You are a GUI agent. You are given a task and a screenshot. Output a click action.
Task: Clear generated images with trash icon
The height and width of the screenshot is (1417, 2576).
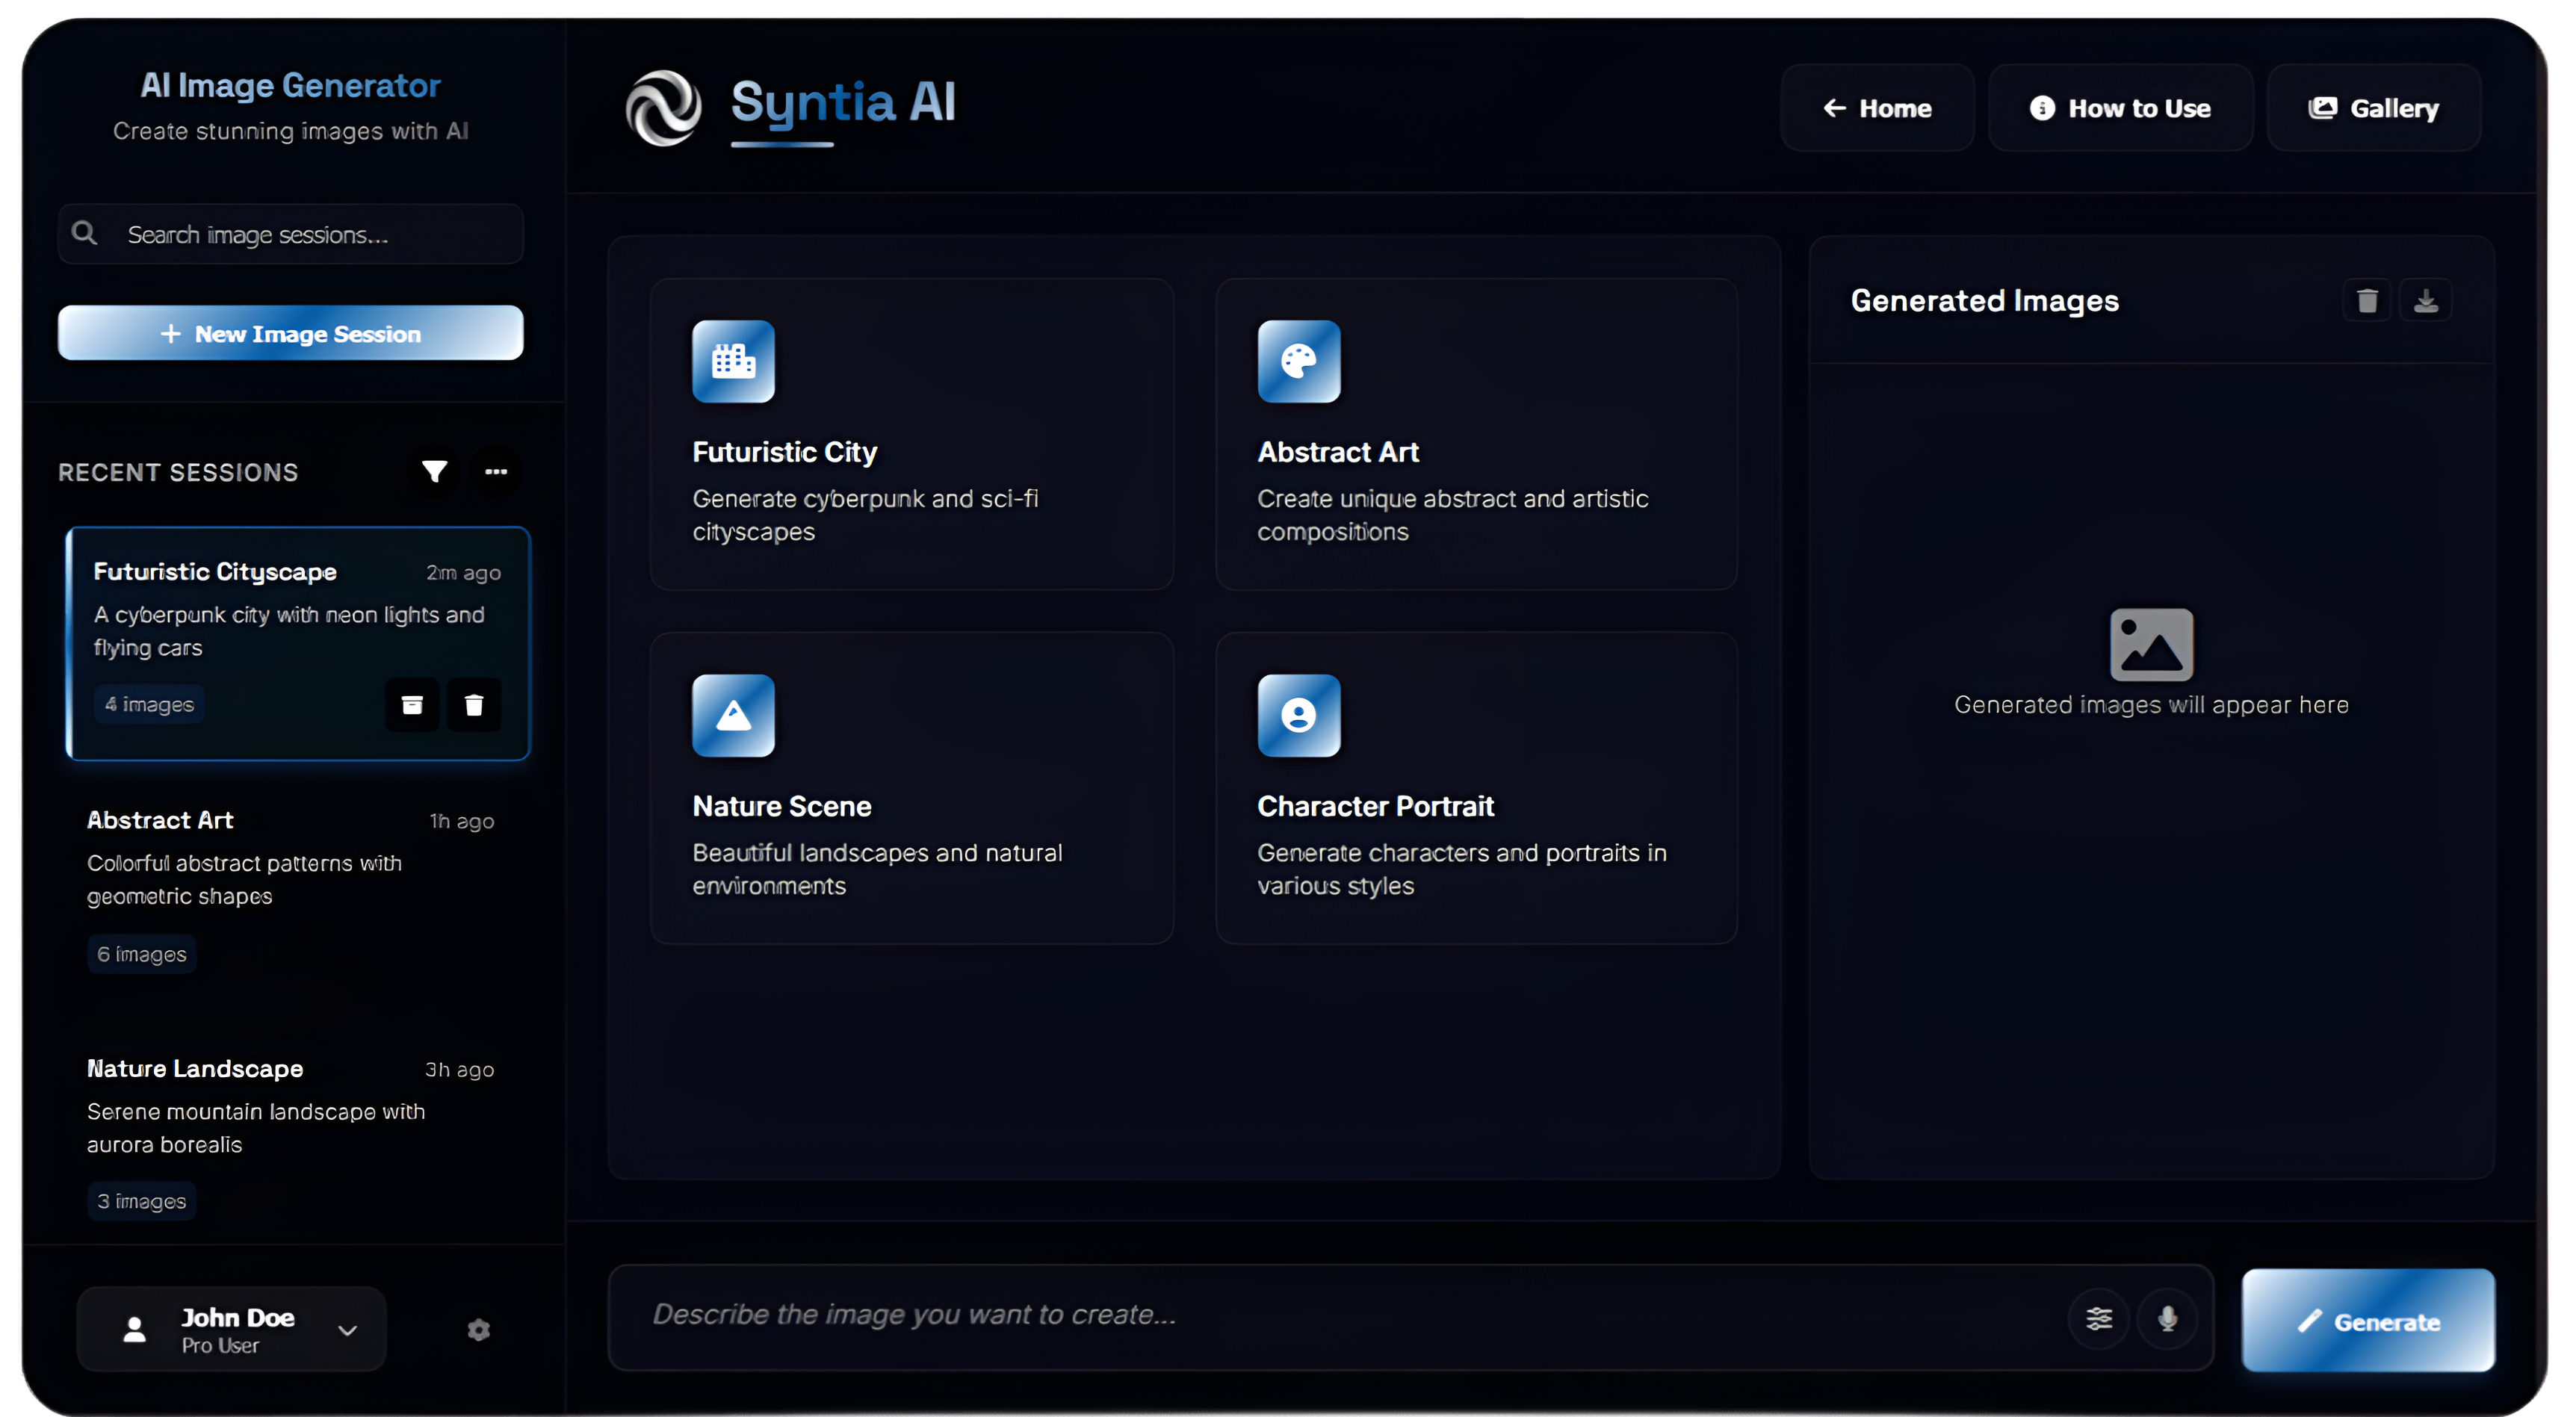2366,301
